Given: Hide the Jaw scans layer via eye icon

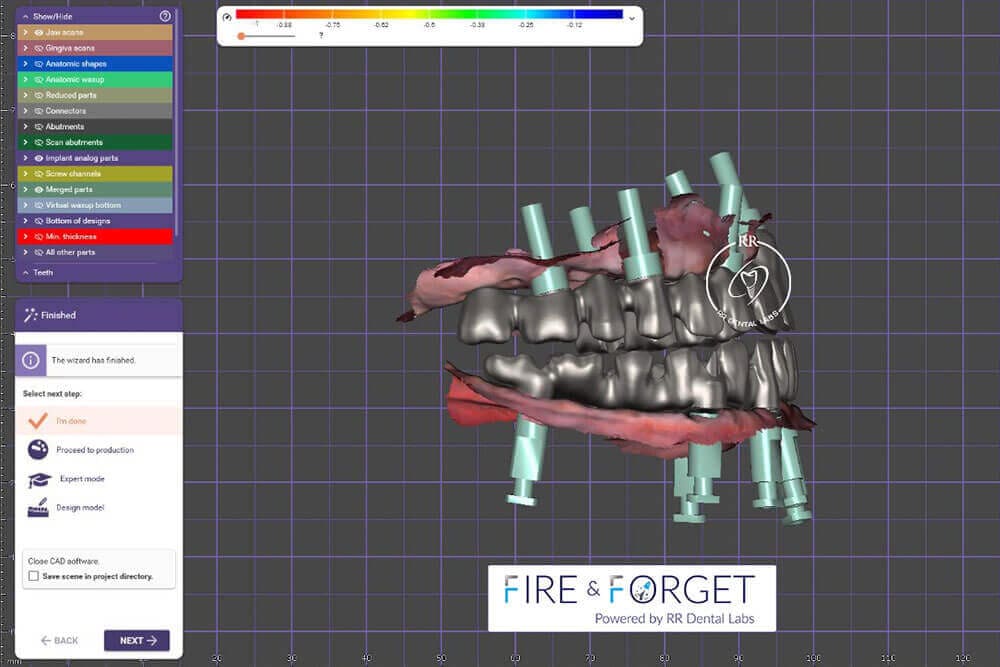Looking at the screenshot, I should (x=39, y=32).
